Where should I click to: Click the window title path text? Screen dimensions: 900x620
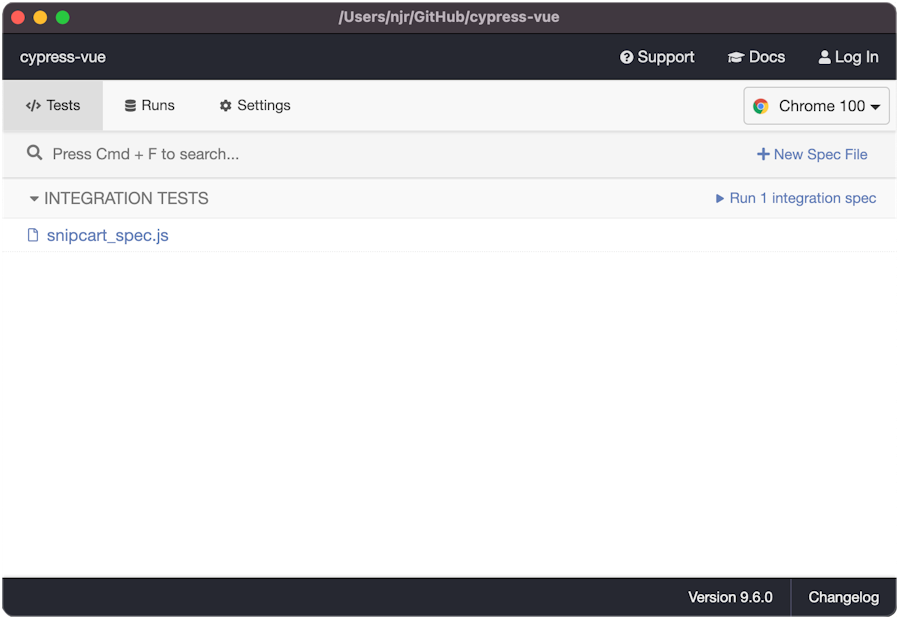449,17
